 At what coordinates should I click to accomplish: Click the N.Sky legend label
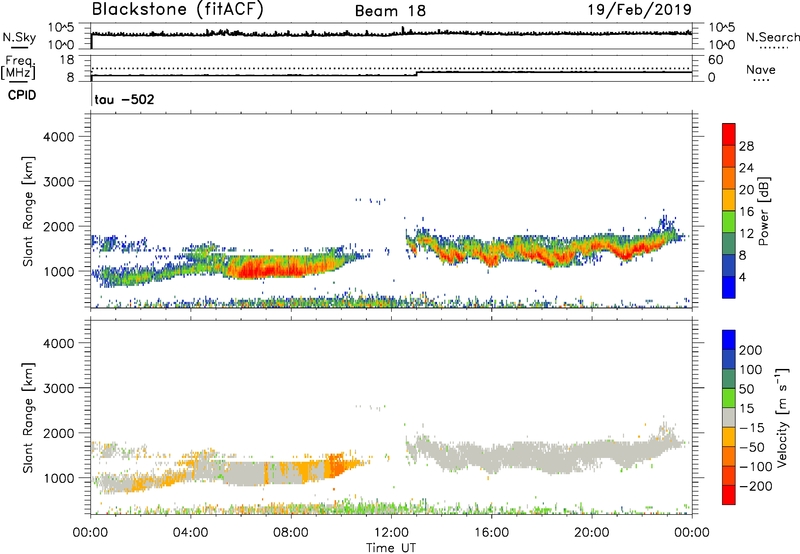point(19,38)
